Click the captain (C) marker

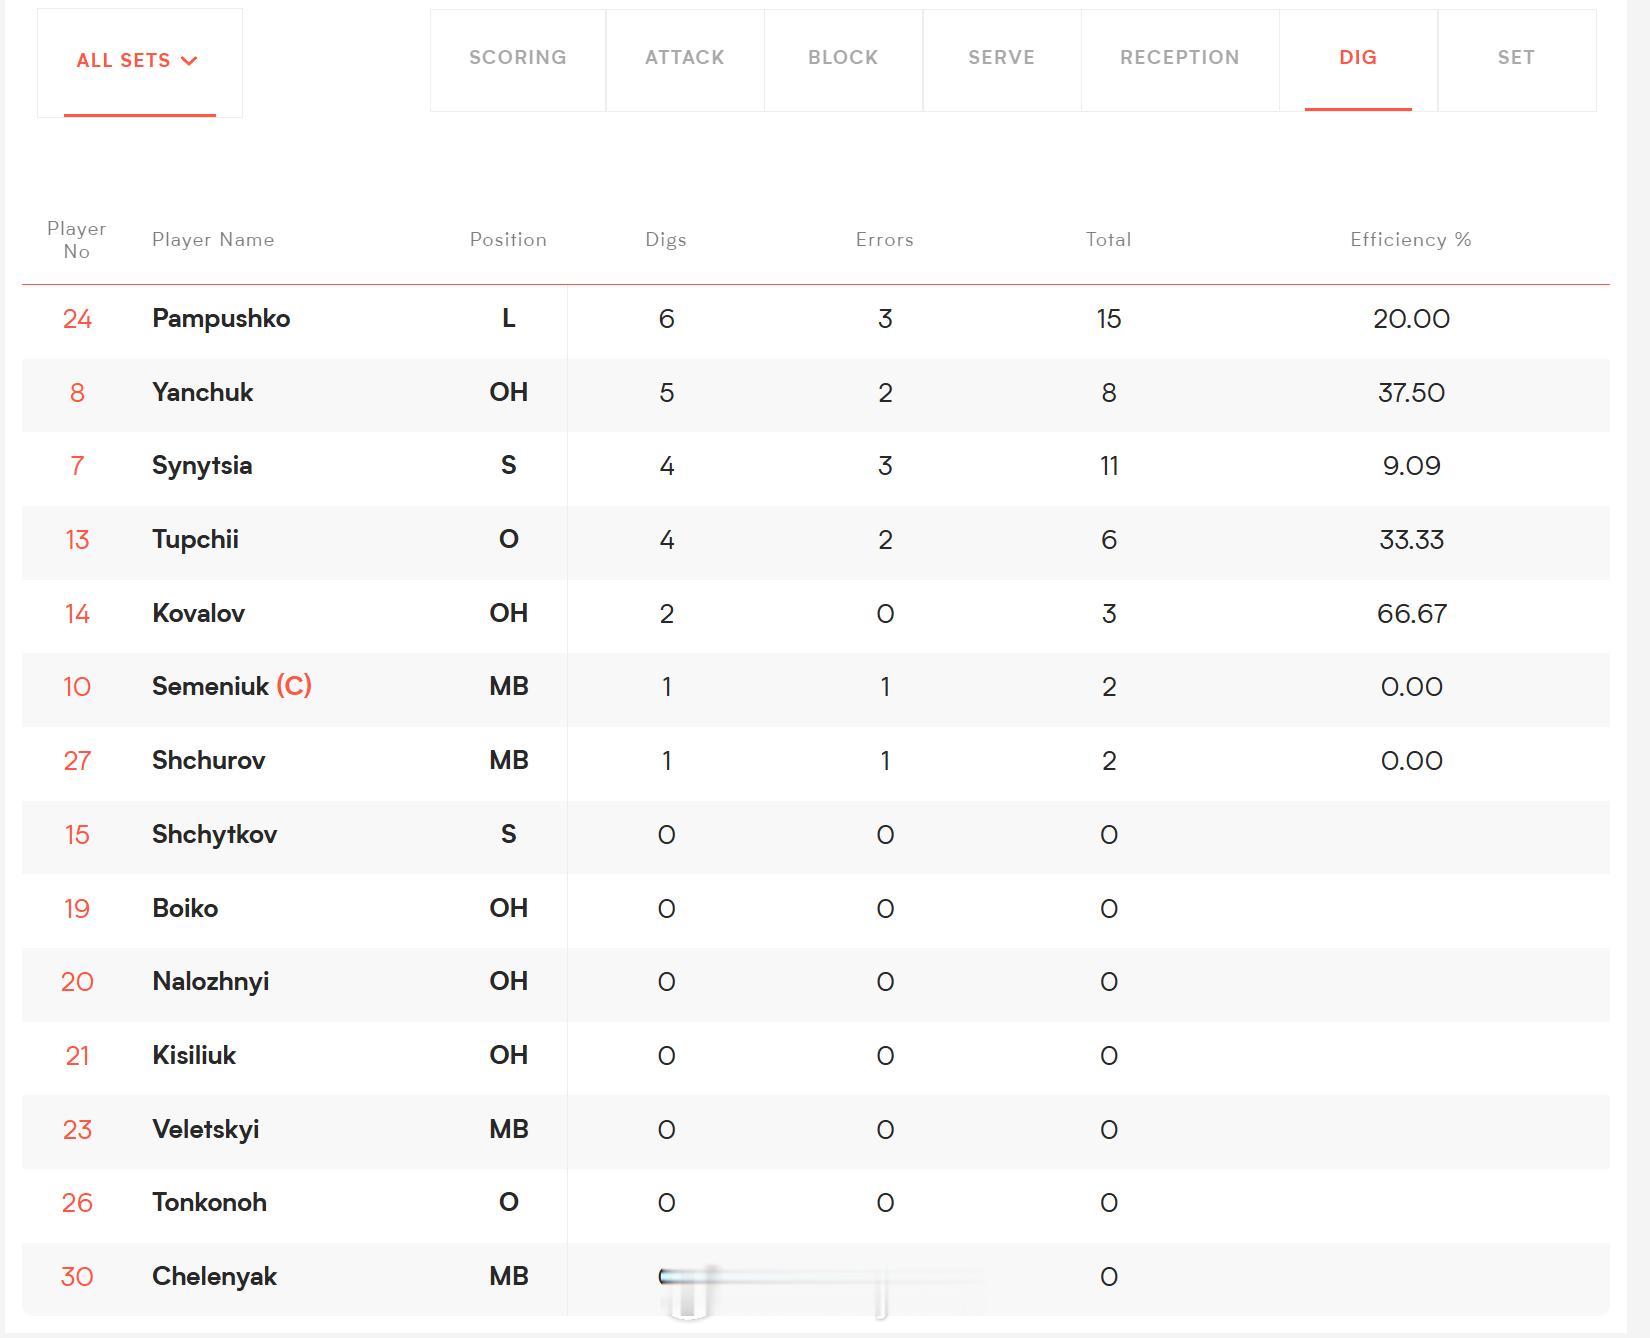coord(294,686)
